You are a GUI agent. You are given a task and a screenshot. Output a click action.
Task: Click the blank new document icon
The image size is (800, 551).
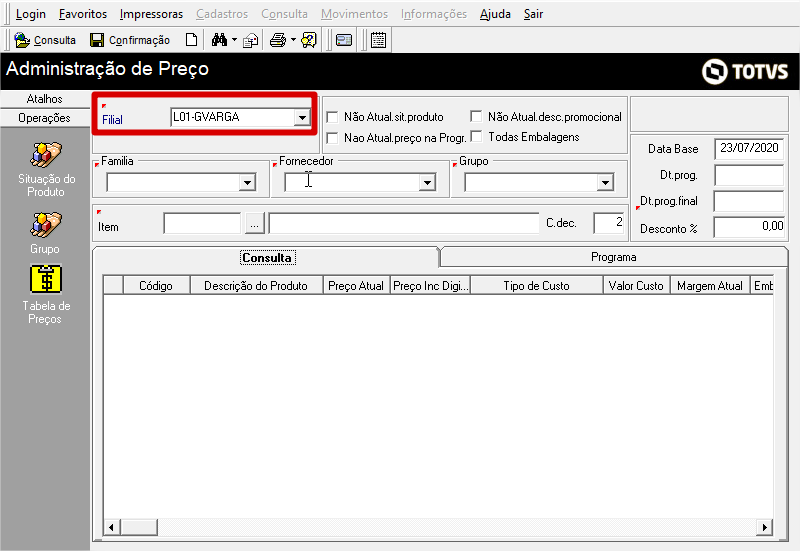pyautogui.click(x=191, y=40)
